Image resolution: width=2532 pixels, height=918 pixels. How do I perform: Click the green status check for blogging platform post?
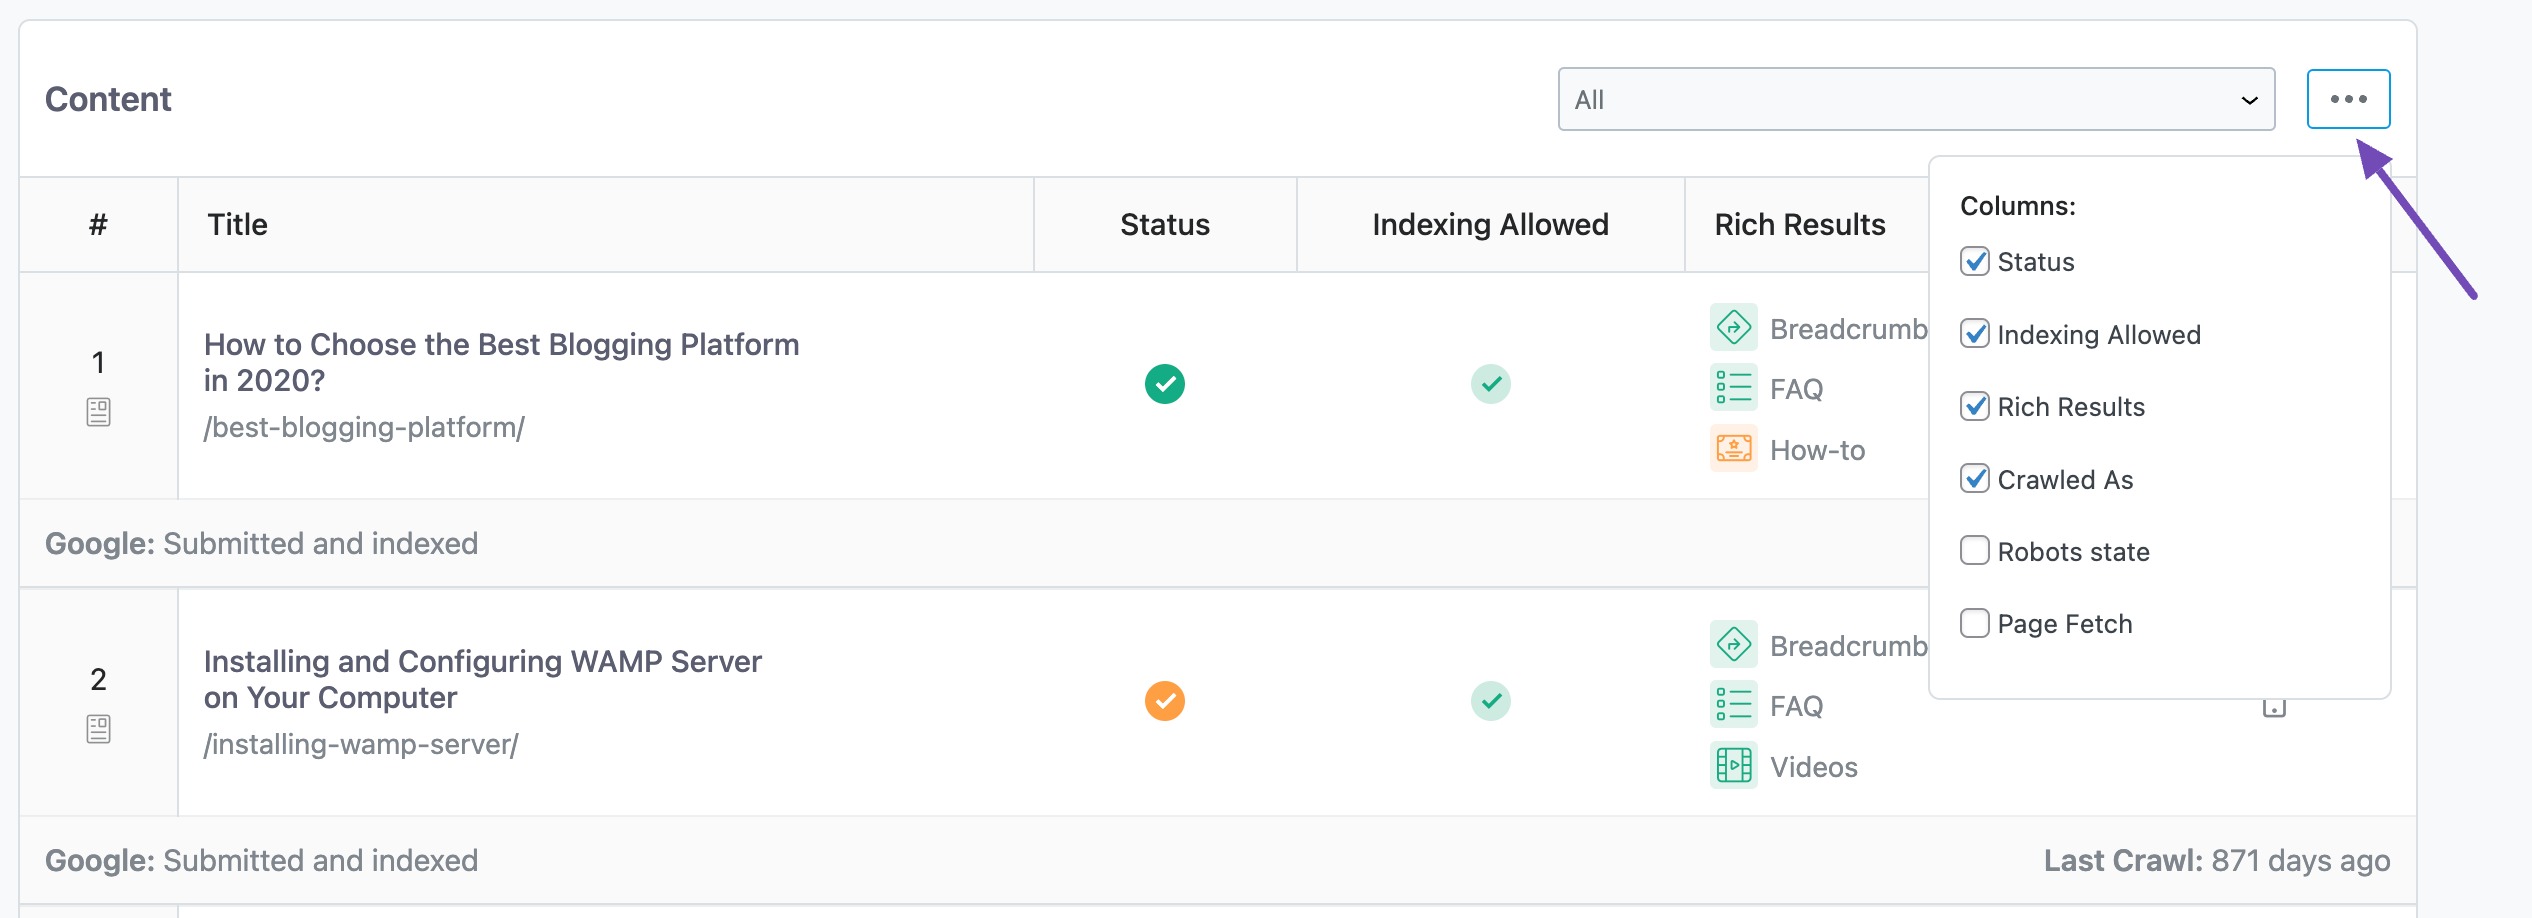pyautogui.click(x=1165, y=384)
